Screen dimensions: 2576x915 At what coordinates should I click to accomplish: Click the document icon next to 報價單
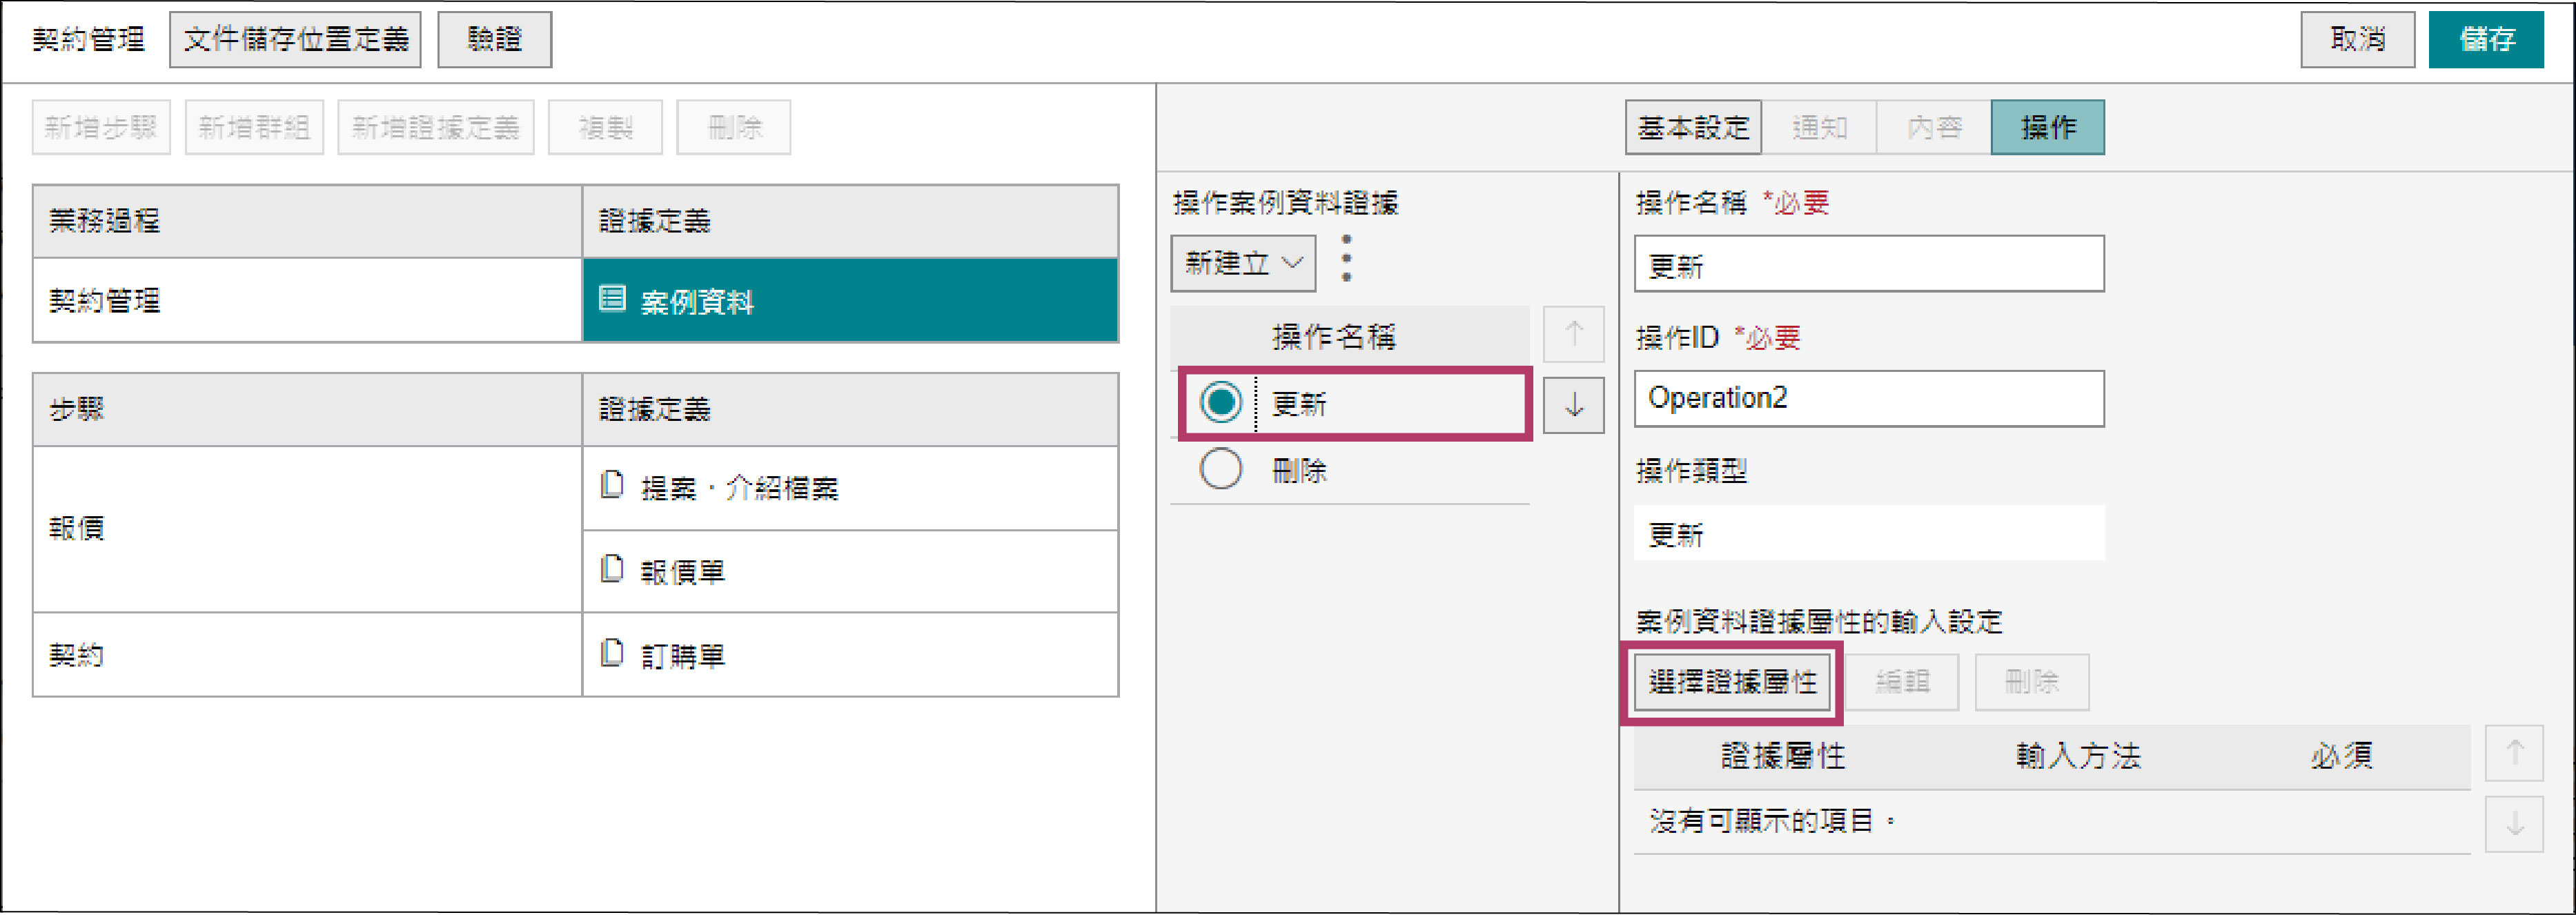(611, 570)
